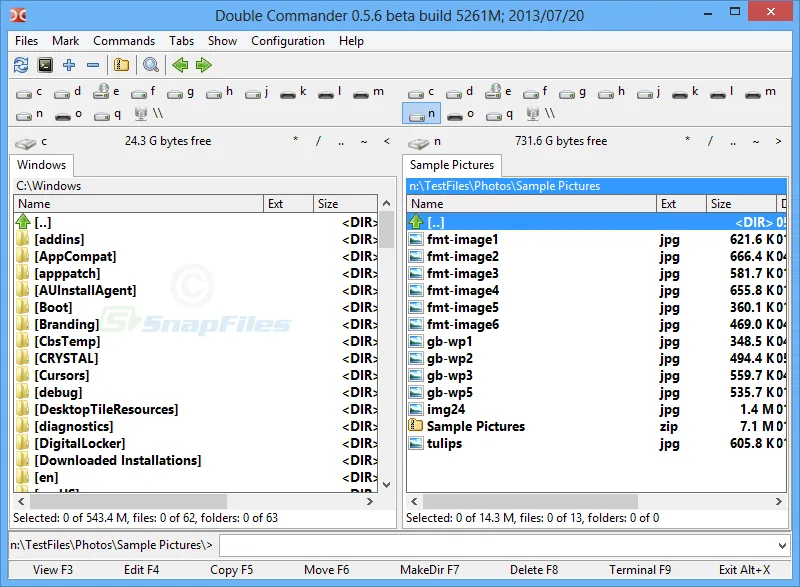Screen dimensions: 800x587
Task: Open the Tabs menu
Action: 182,41
